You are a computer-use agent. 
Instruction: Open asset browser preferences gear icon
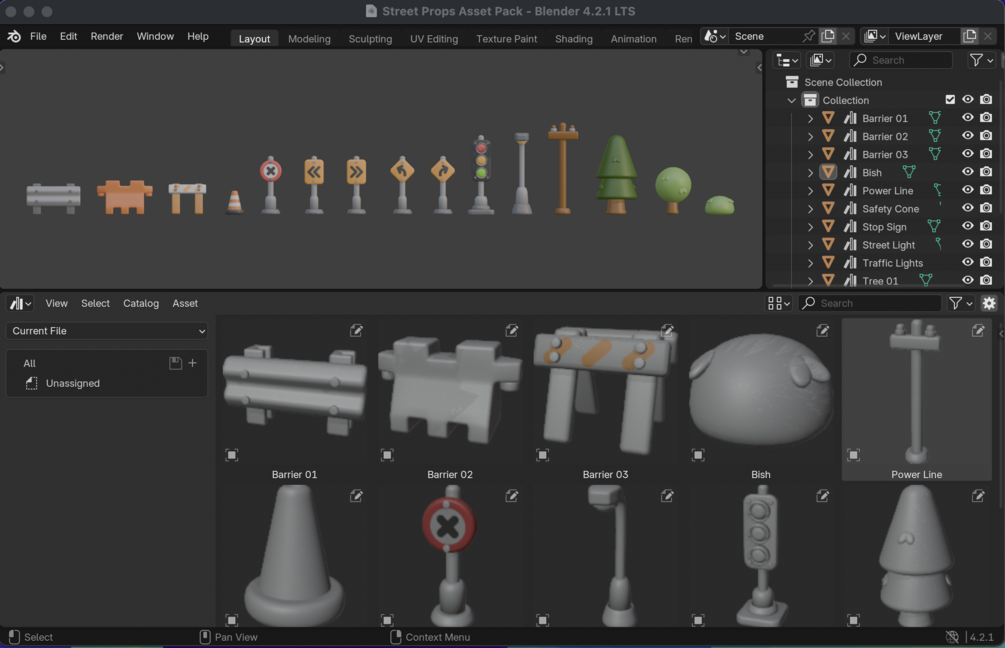[989, 303]
